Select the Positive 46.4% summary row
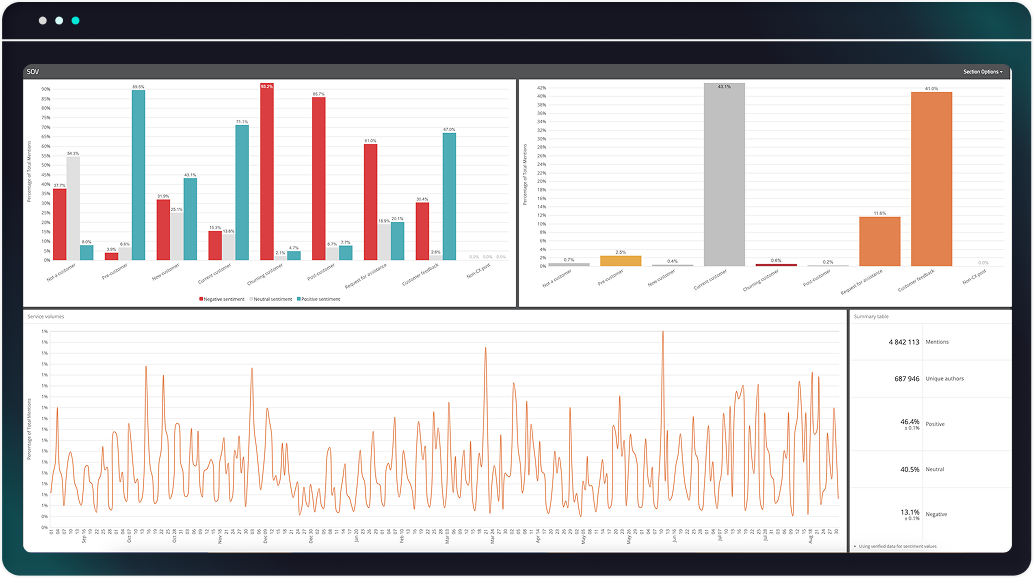 [930, 424]
